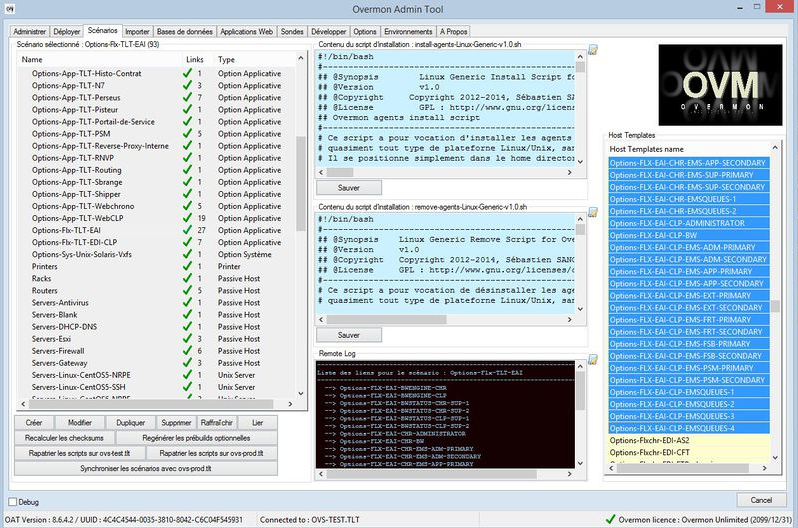The image size is (798, 528).
Task: Click the green checkmark on the Options-App-TLT-PSM row
Action: click(x=187, y=134)
